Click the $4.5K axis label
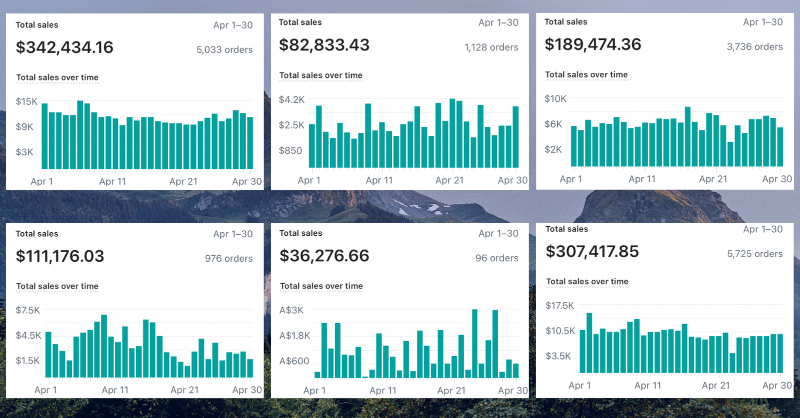Image resolution: width=800 pixels, height=418 pixels. [28, 335]
